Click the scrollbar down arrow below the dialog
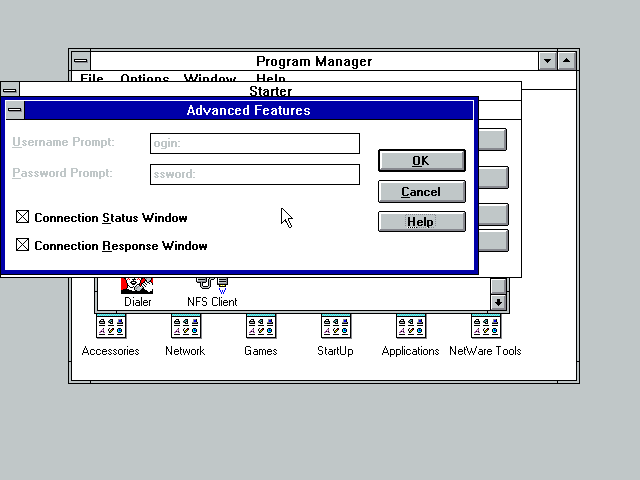Viewport: 640px width, 480px height. (x=498, y=301)
